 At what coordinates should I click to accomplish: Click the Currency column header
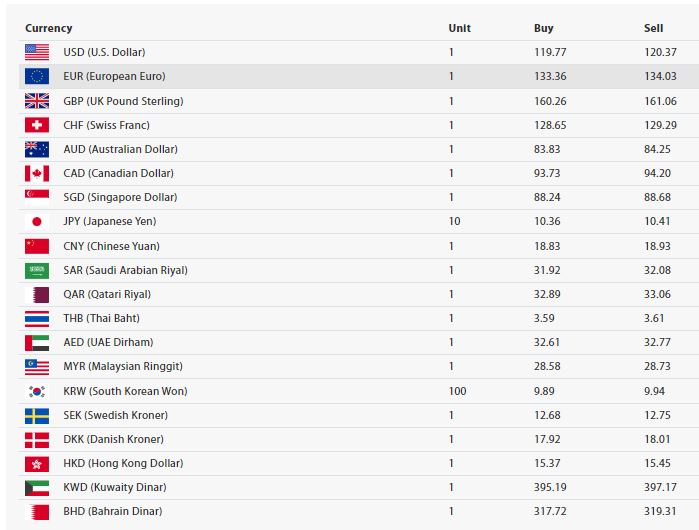[49, 28]
